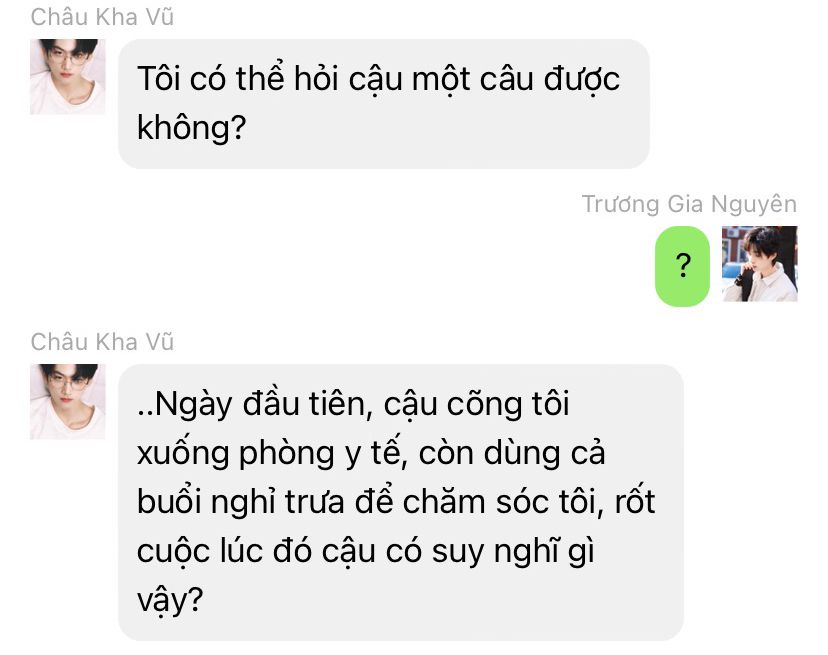Viewport: 828px width, 655px height.
Task: Click topmost Châu Kha Vũ name label
Action: pos(102,17)
